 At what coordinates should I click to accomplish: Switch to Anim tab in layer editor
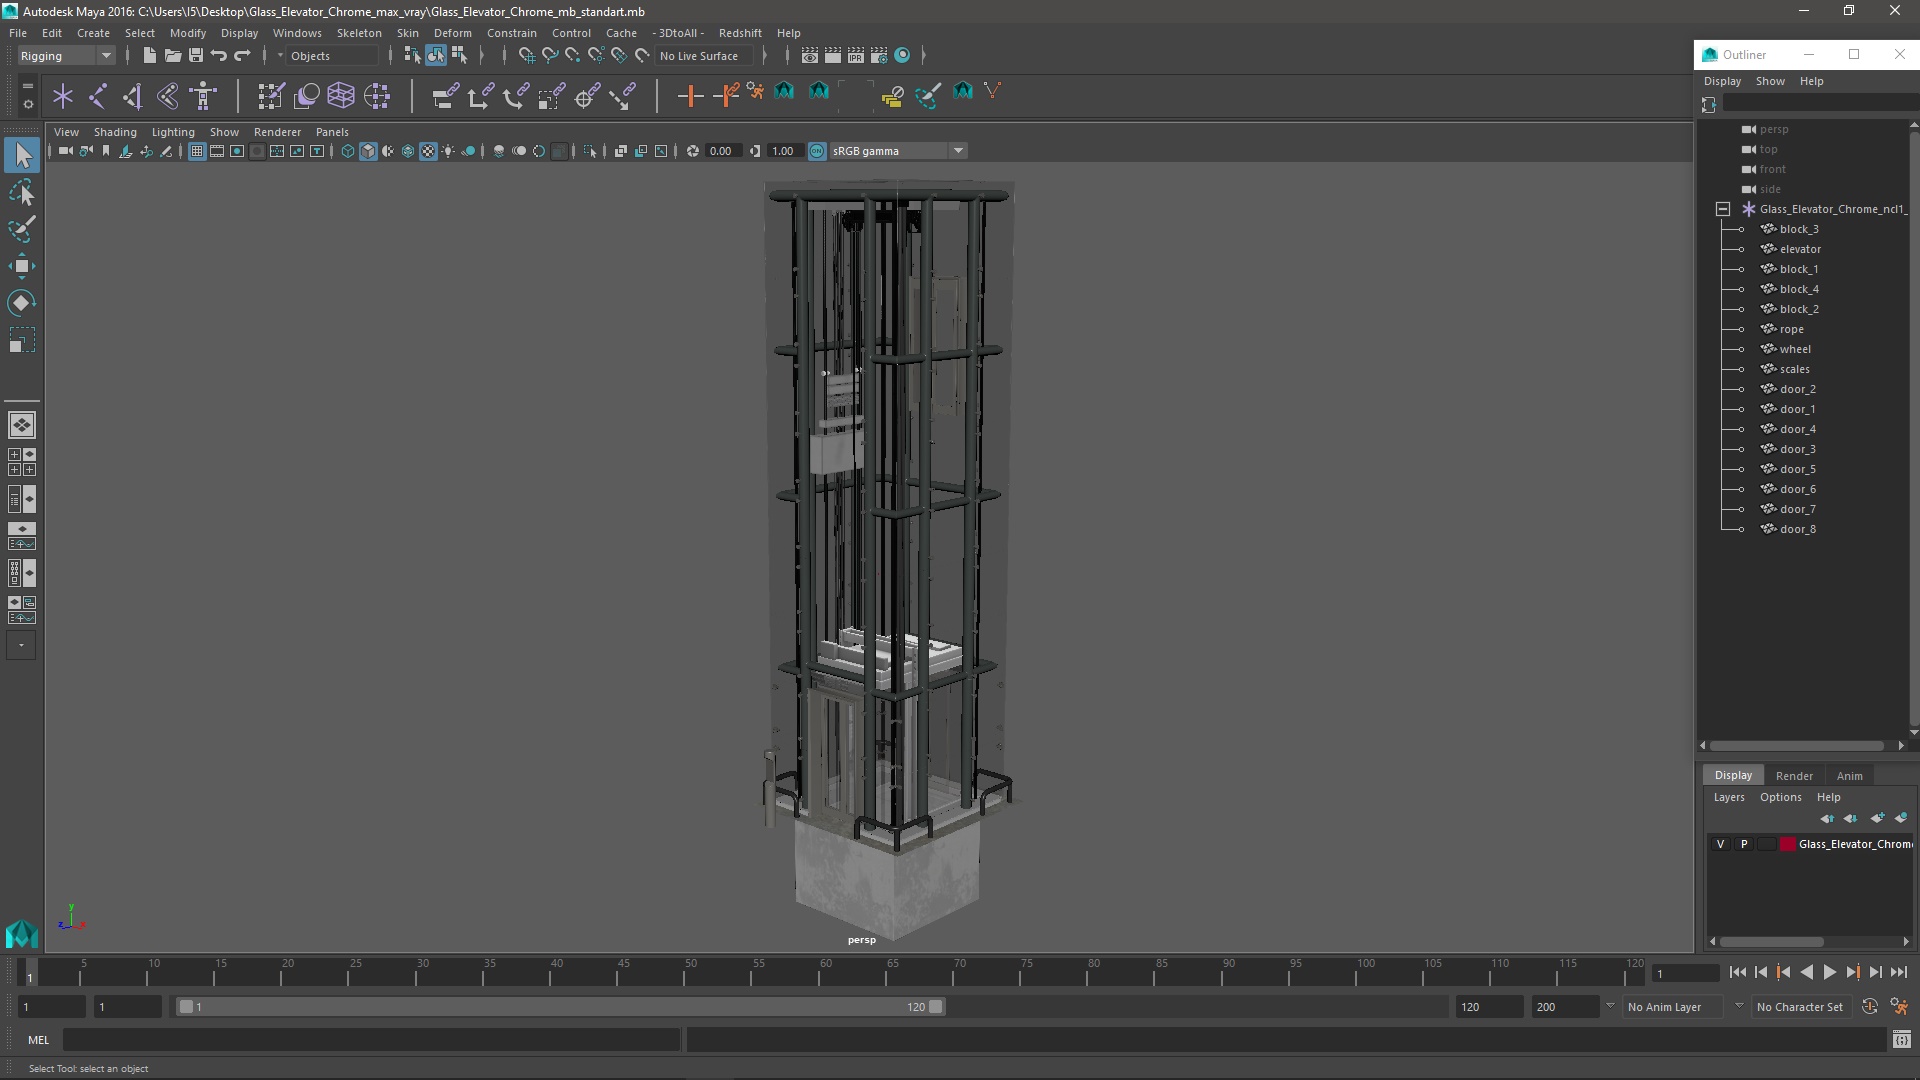pyautogui.click(x=1849, y=776)
